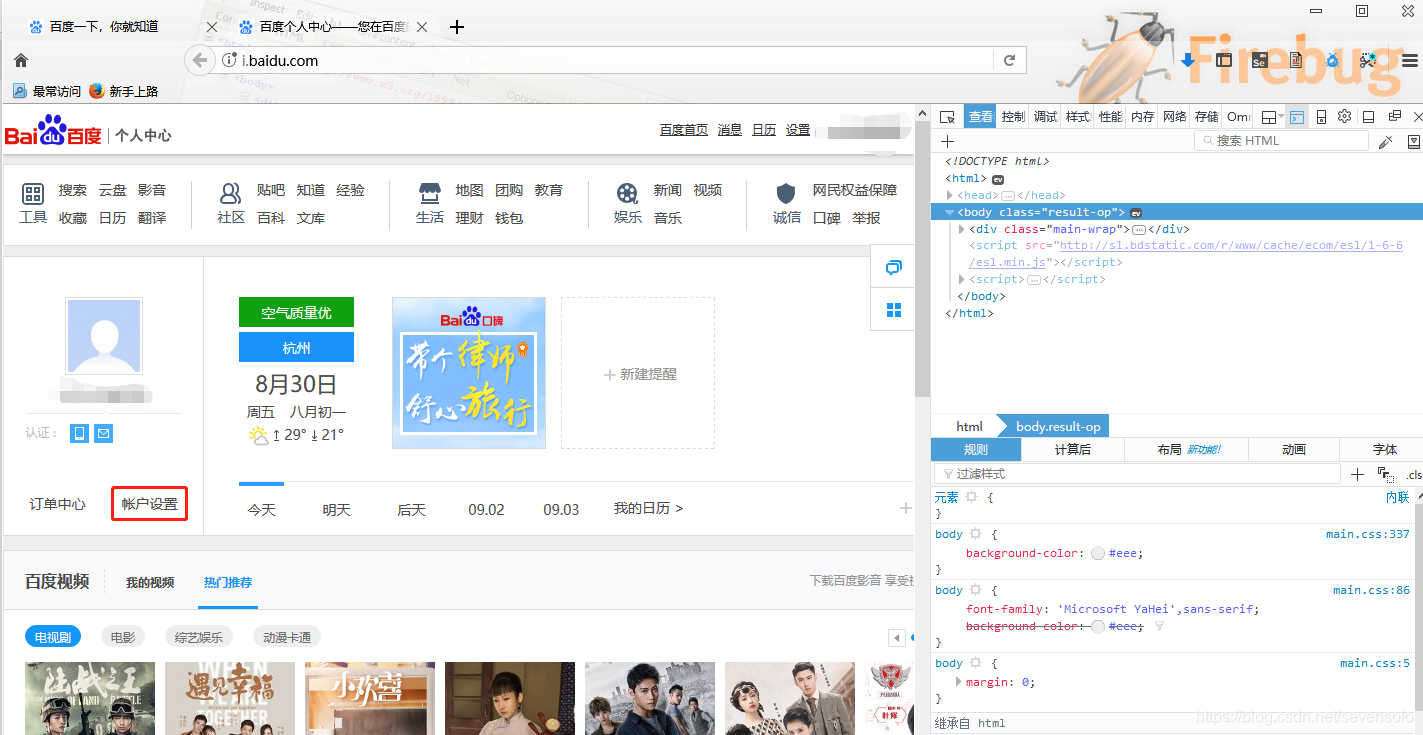Open the 帐户设置 account settings
The height and width of the screenshot is (735, 1423).
click(x=149, y=504)
